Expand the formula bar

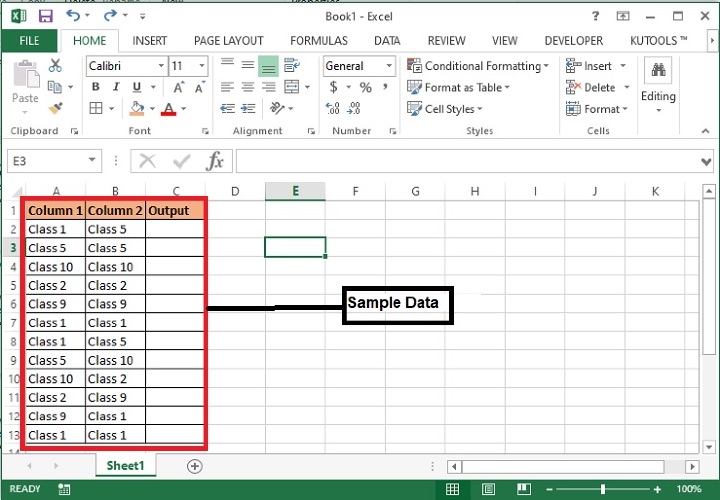[706, 162]
